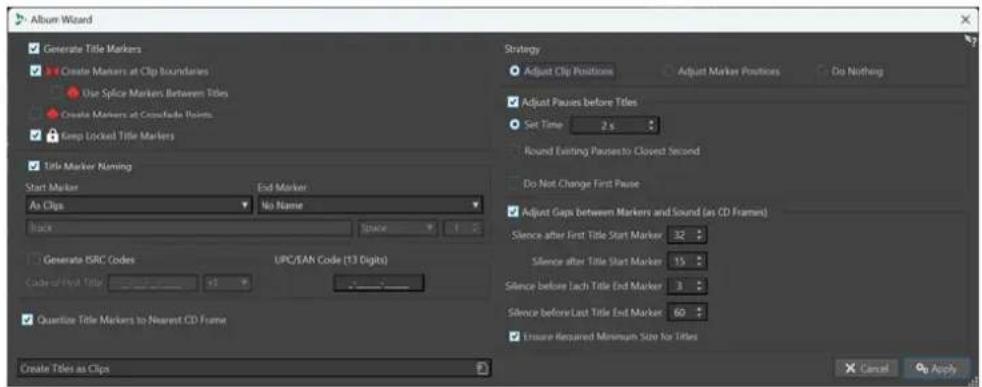Select the Do Nothing strategy
Image resolution: width=982 pixels, height=387 pixels.
821,71
